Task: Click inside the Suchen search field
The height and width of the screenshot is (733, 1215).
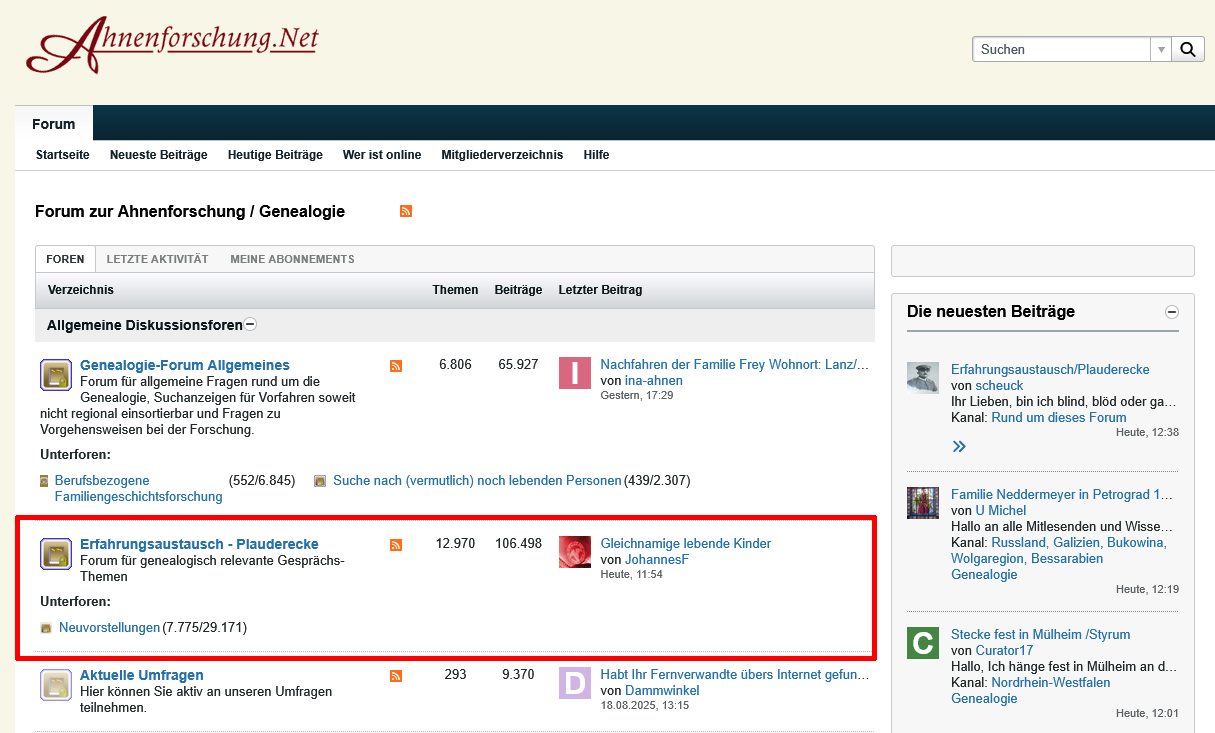Action: tap(1060, 49)
